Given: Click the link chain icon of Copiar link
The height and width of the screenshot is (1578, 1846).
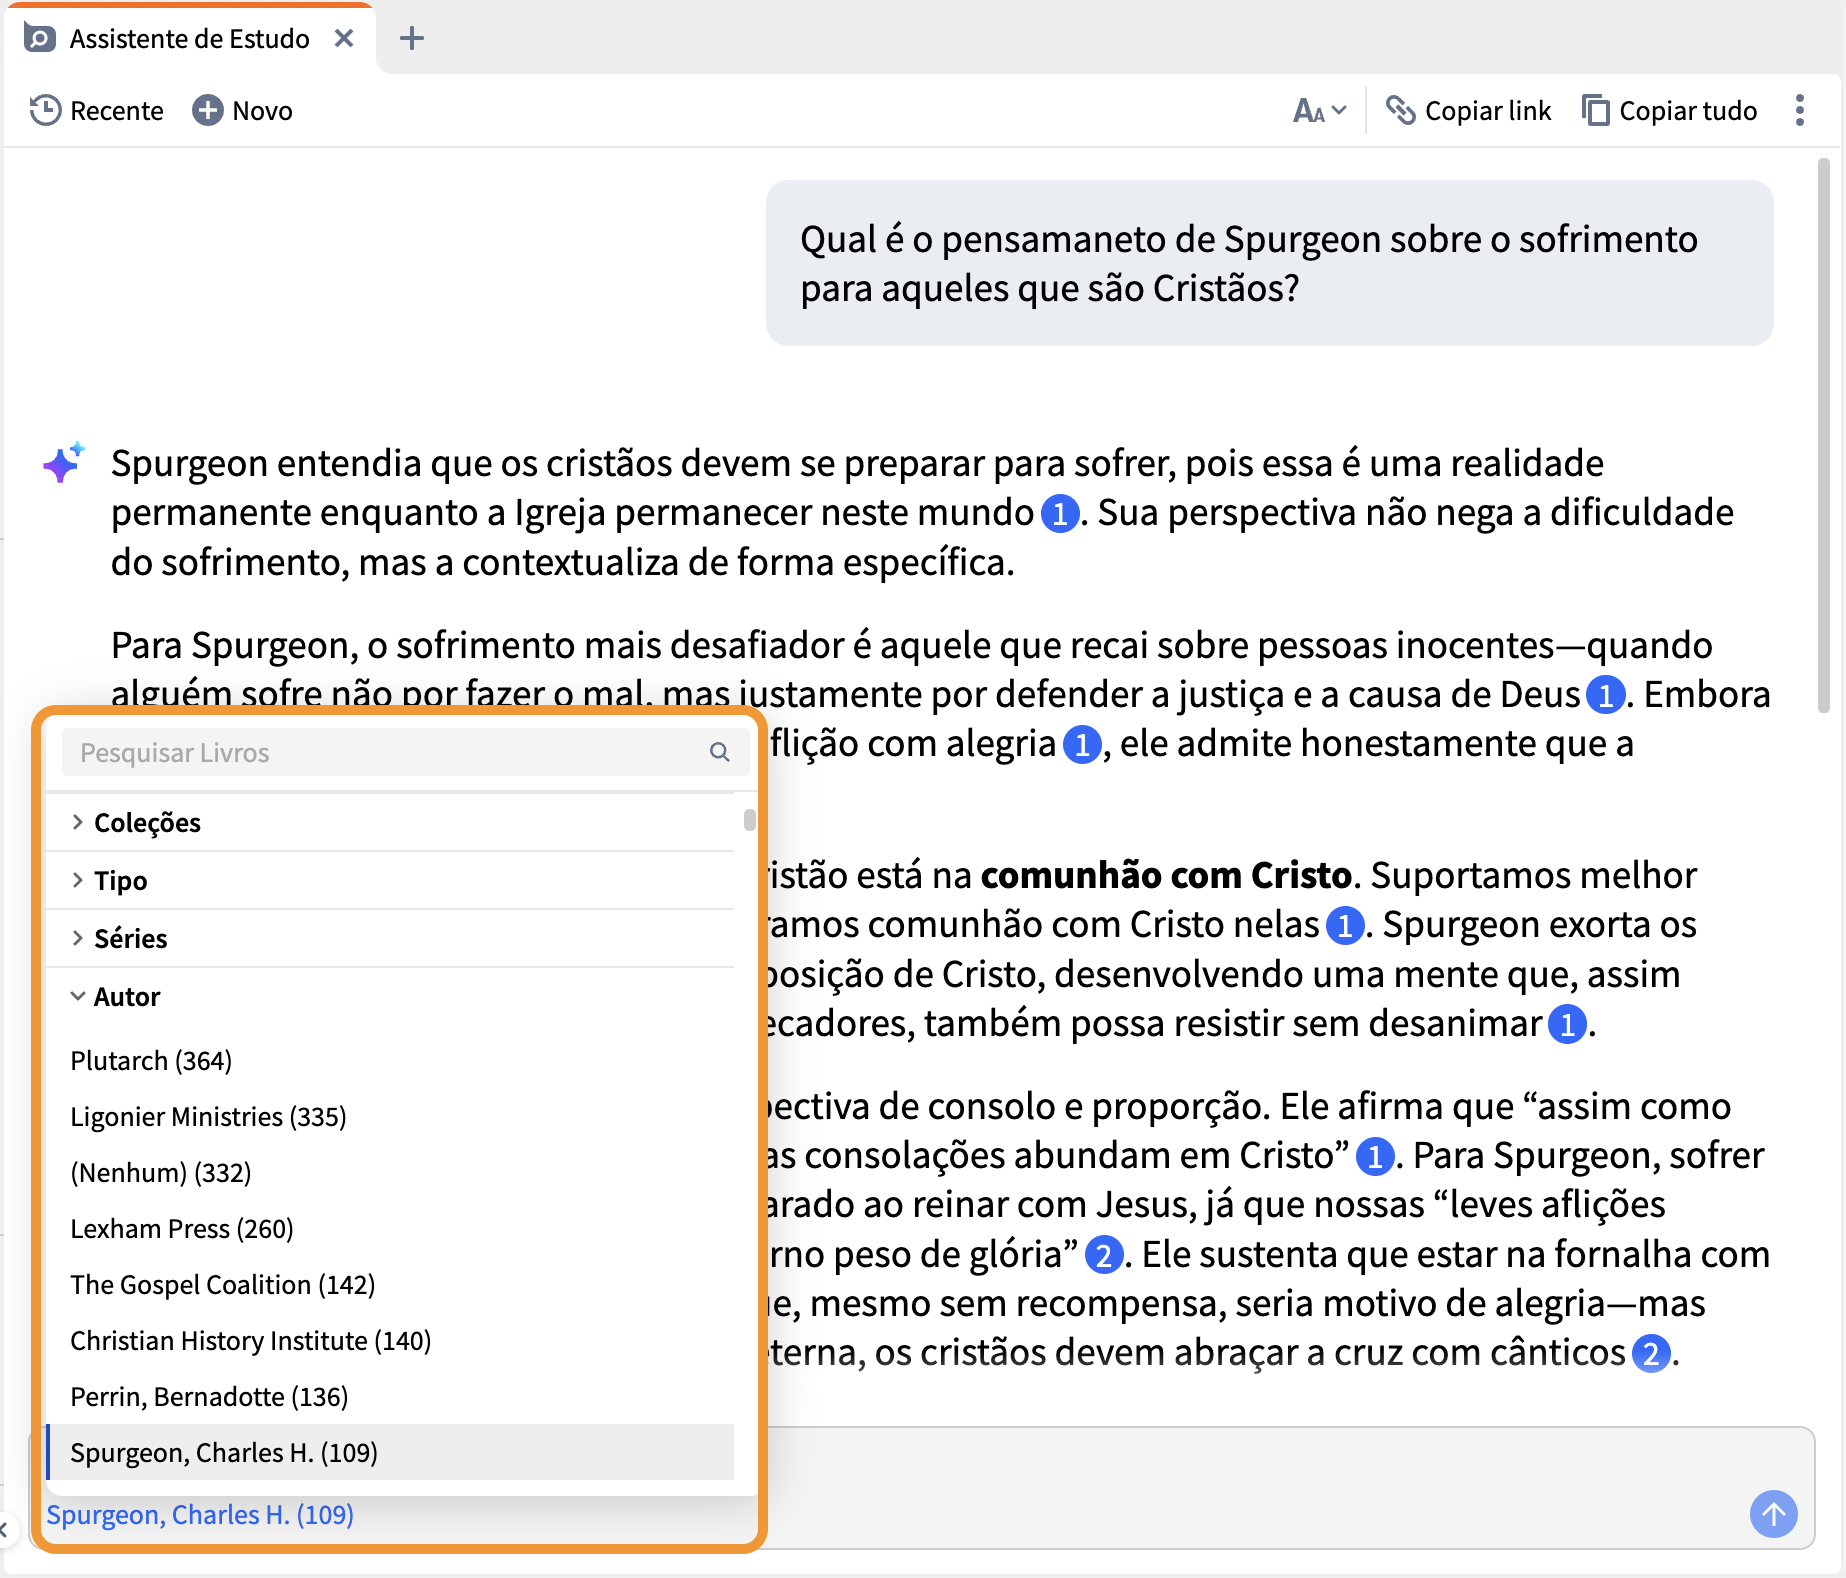Looking at the screenshot, I should point(1400,111).
